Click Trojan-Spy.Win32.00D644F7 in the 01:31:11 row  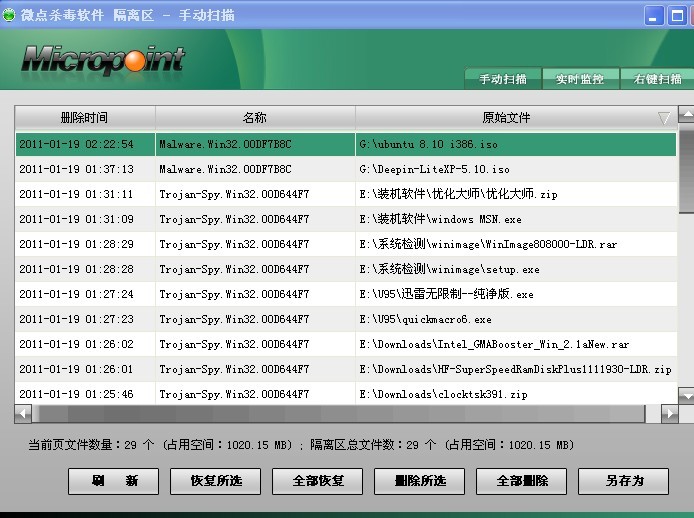coord(234,194)
